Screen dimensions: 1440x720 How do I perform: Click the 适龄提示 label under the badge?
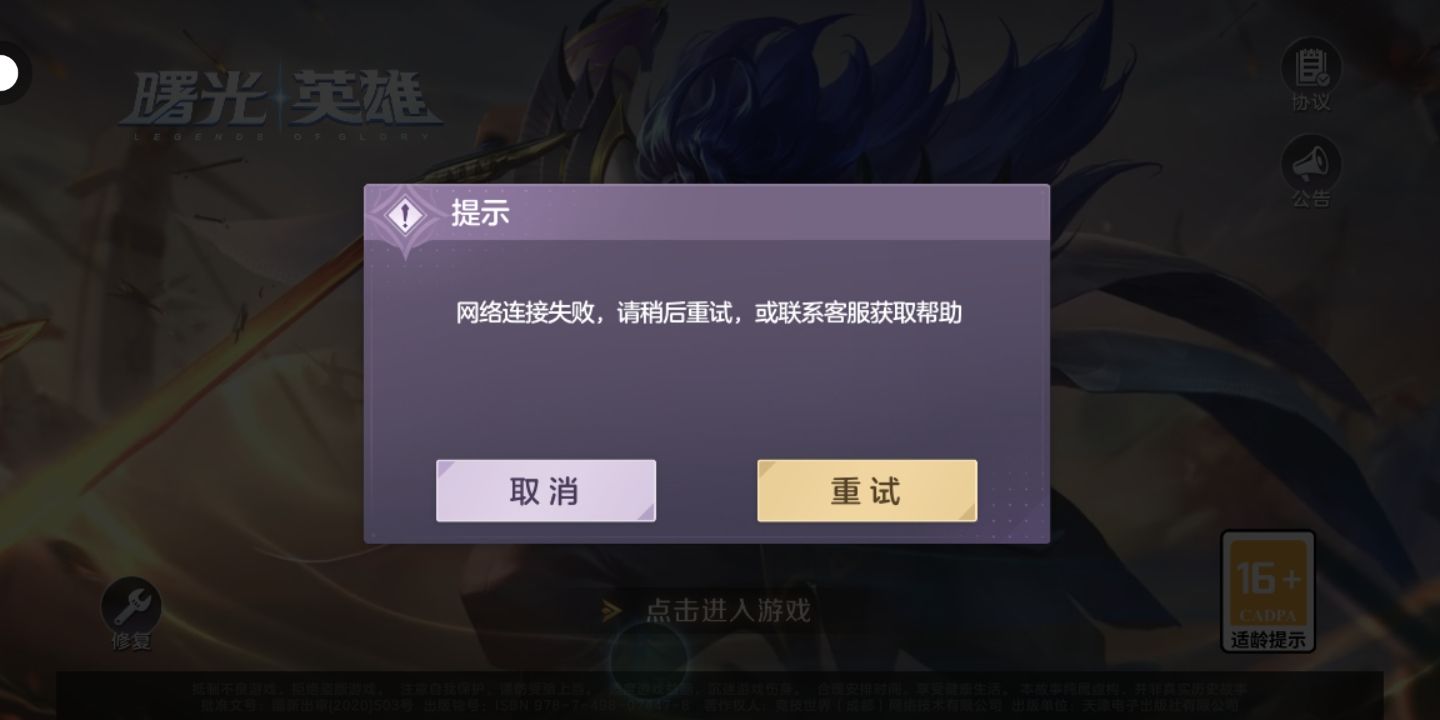[1268, 640]
